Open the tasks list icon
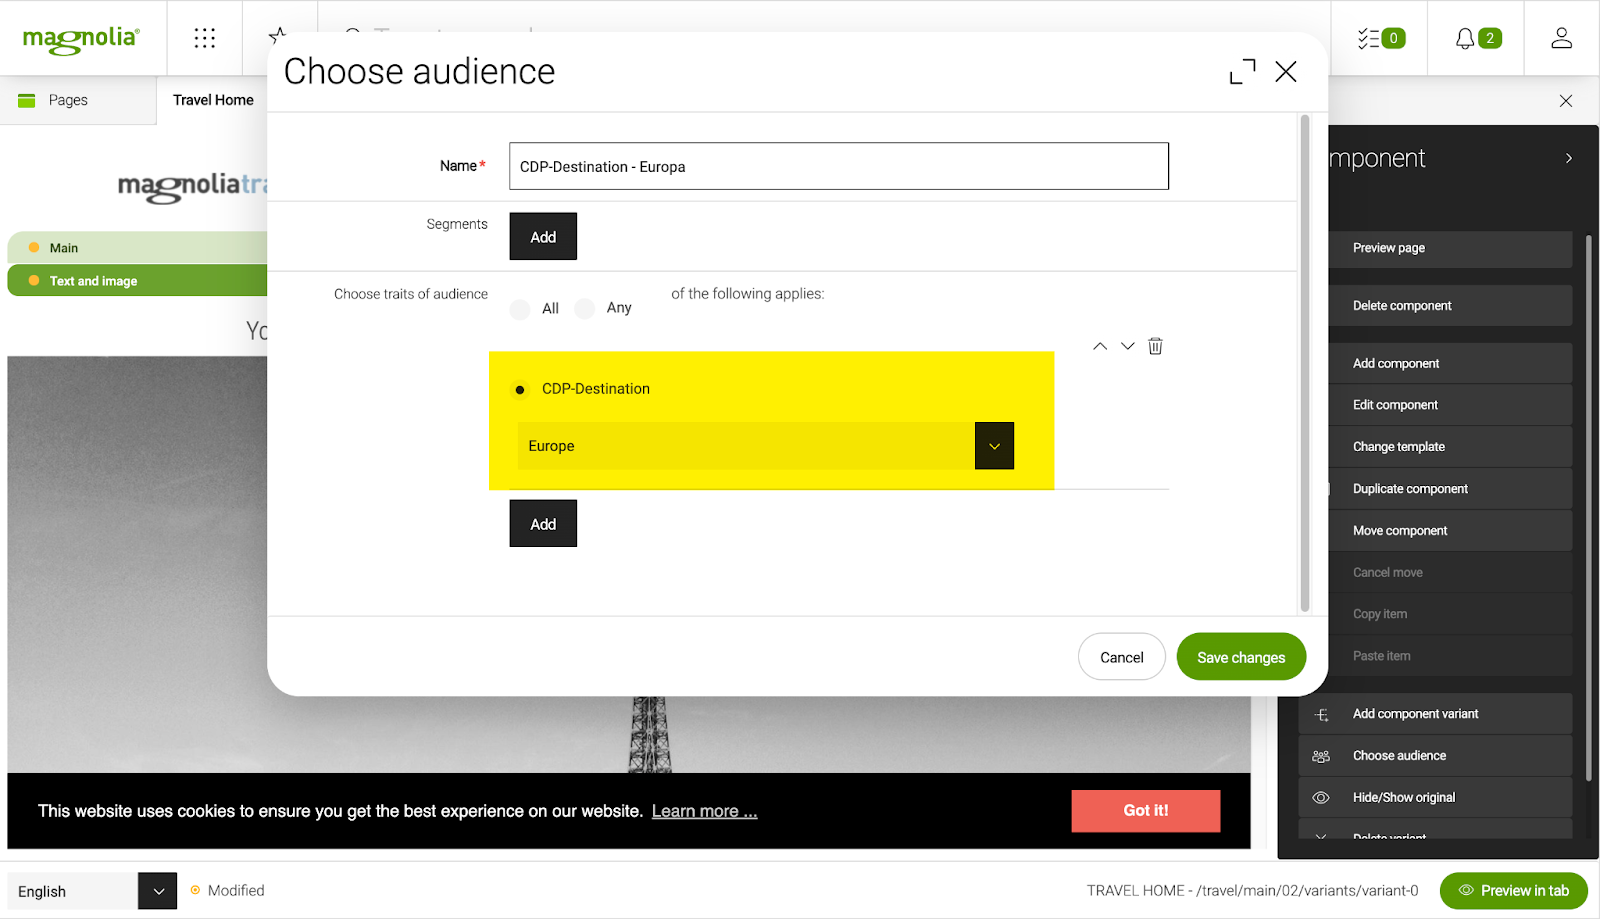 (1380, 38)
